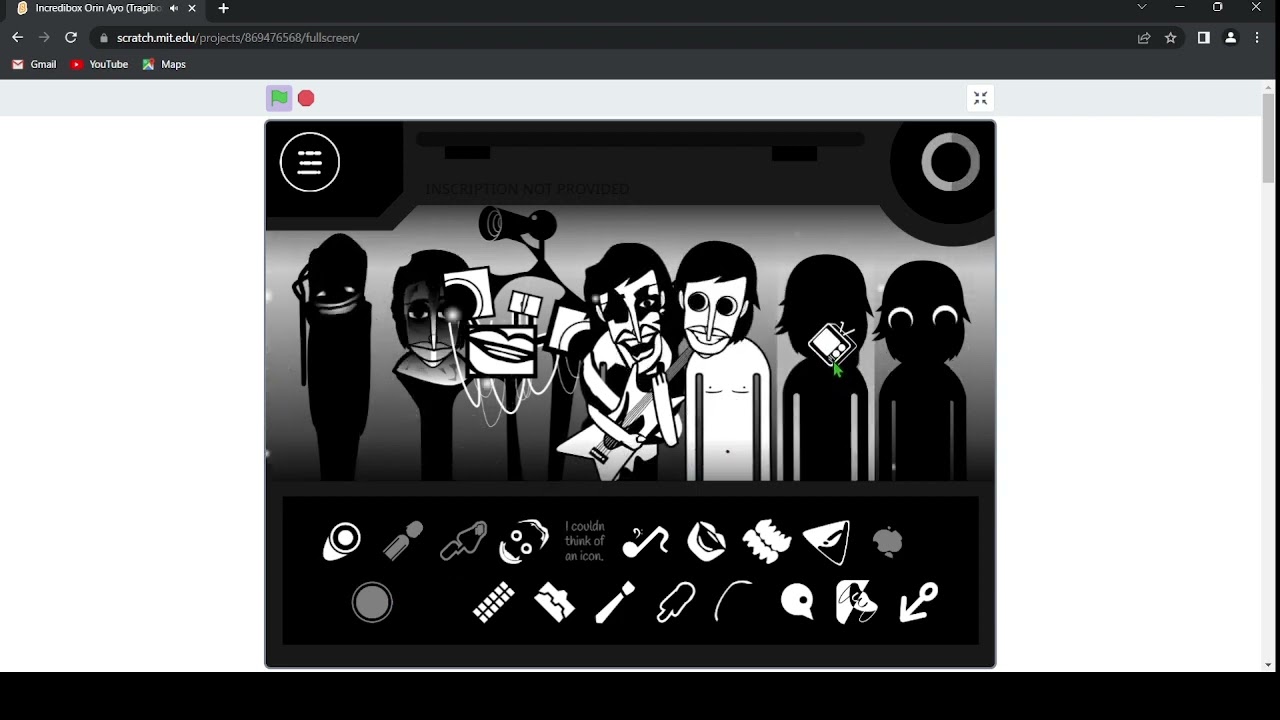View site information via the lock icon

click(103, 38)
